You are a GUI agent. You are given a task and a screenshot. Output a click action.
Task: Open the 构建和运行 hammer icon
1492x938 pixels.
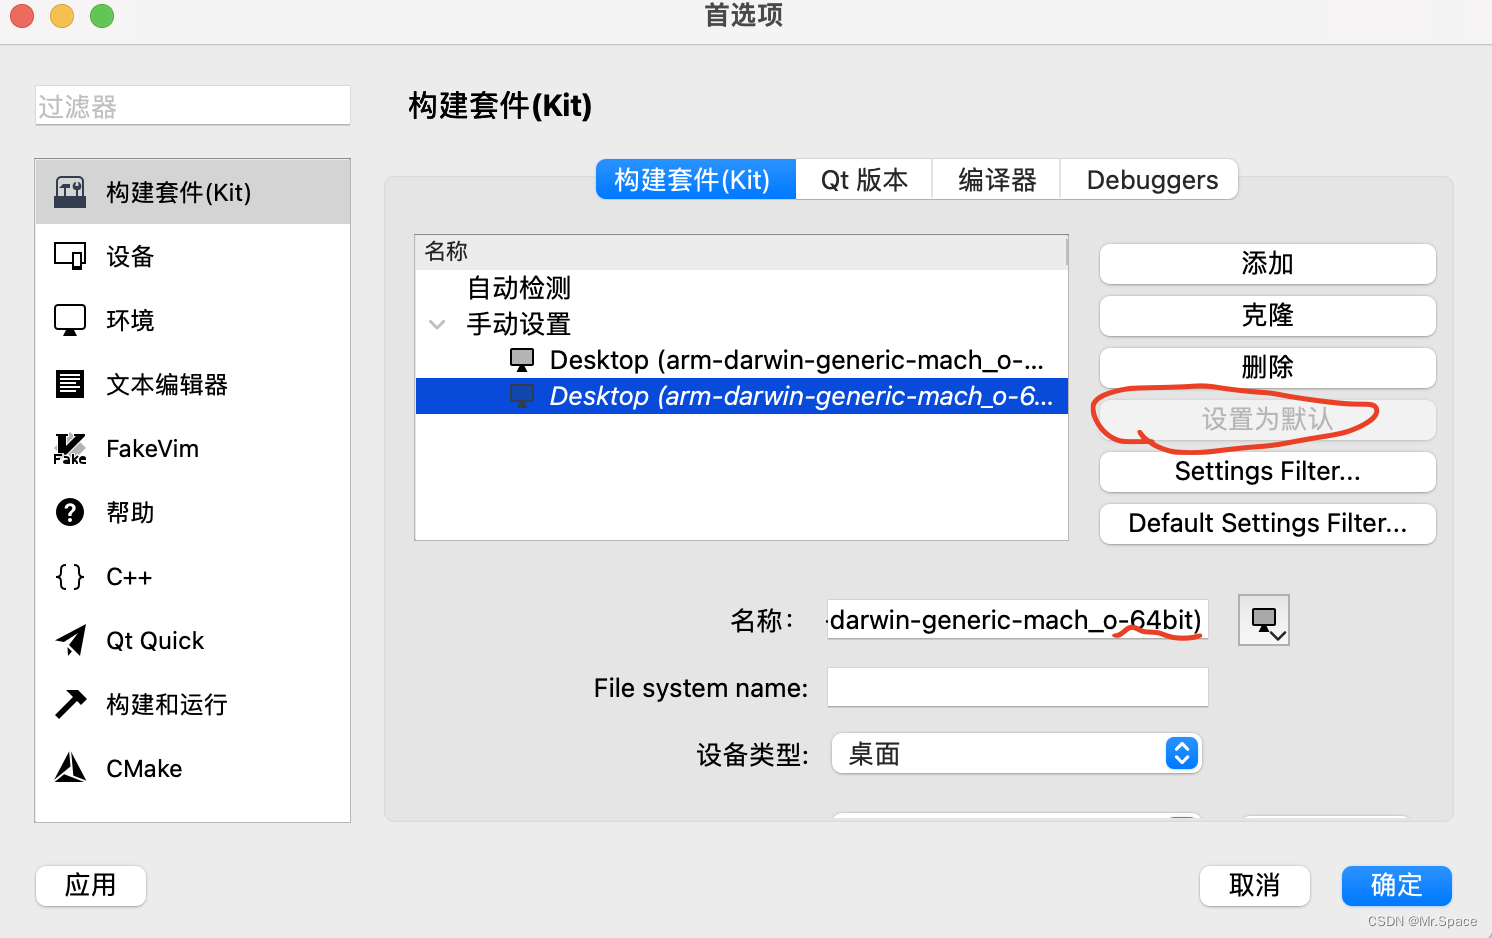tap(70, 704)
